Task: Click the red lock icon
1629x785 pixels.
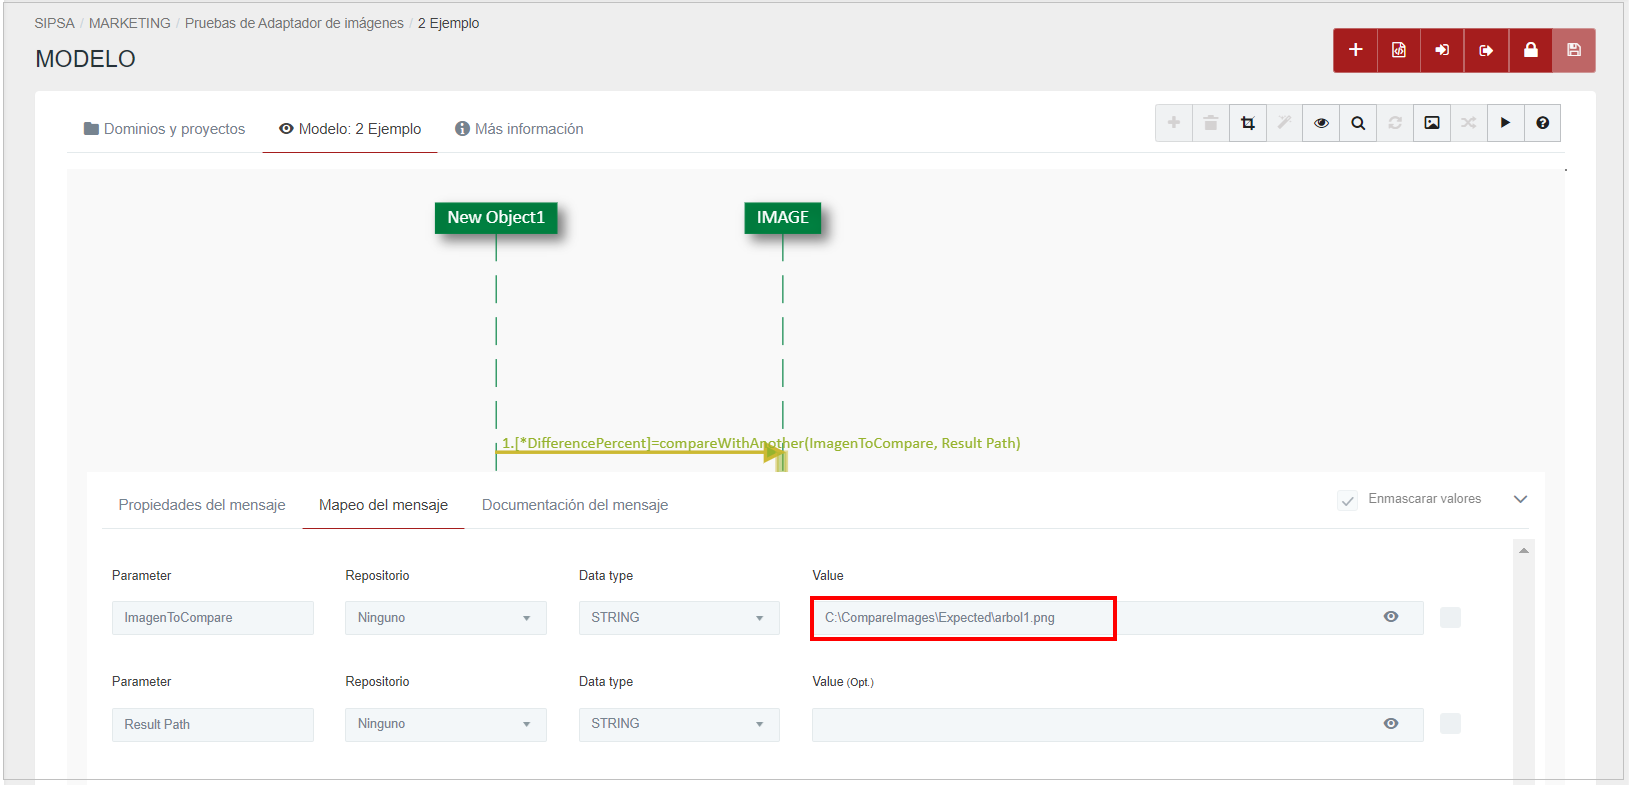Action: [1530, 50]
